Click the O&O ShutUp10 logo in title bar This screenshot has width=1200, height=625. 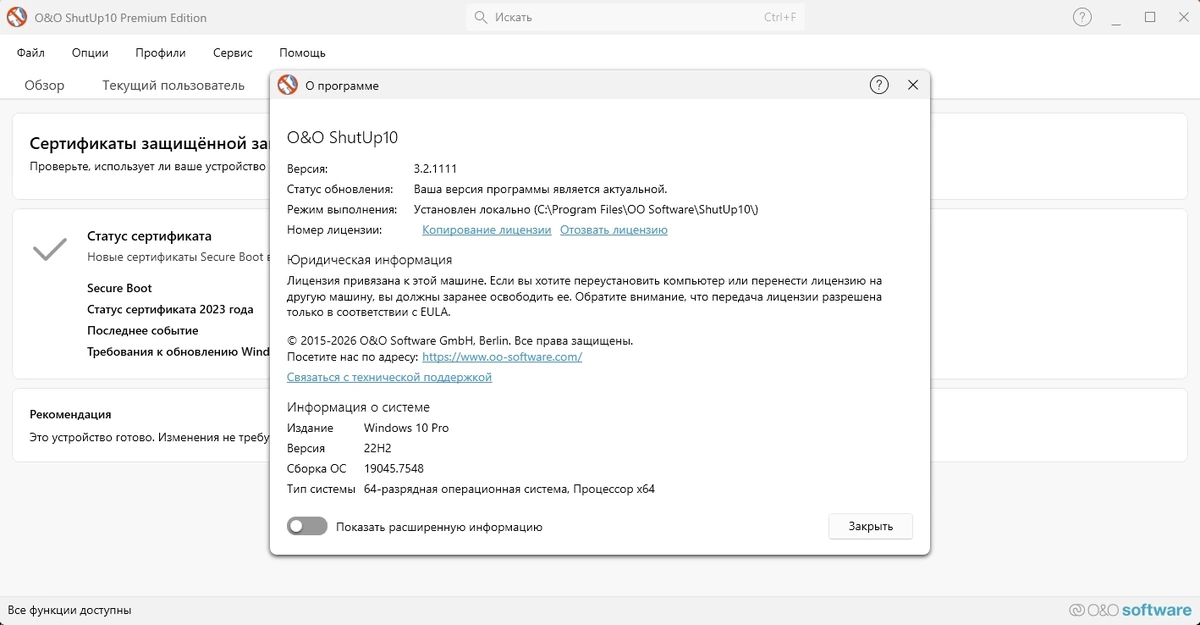pos(17,17)
